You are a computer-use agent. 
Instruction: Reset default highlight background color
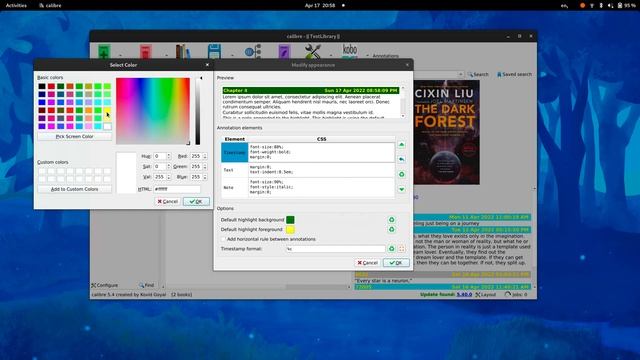pos(391,220)
